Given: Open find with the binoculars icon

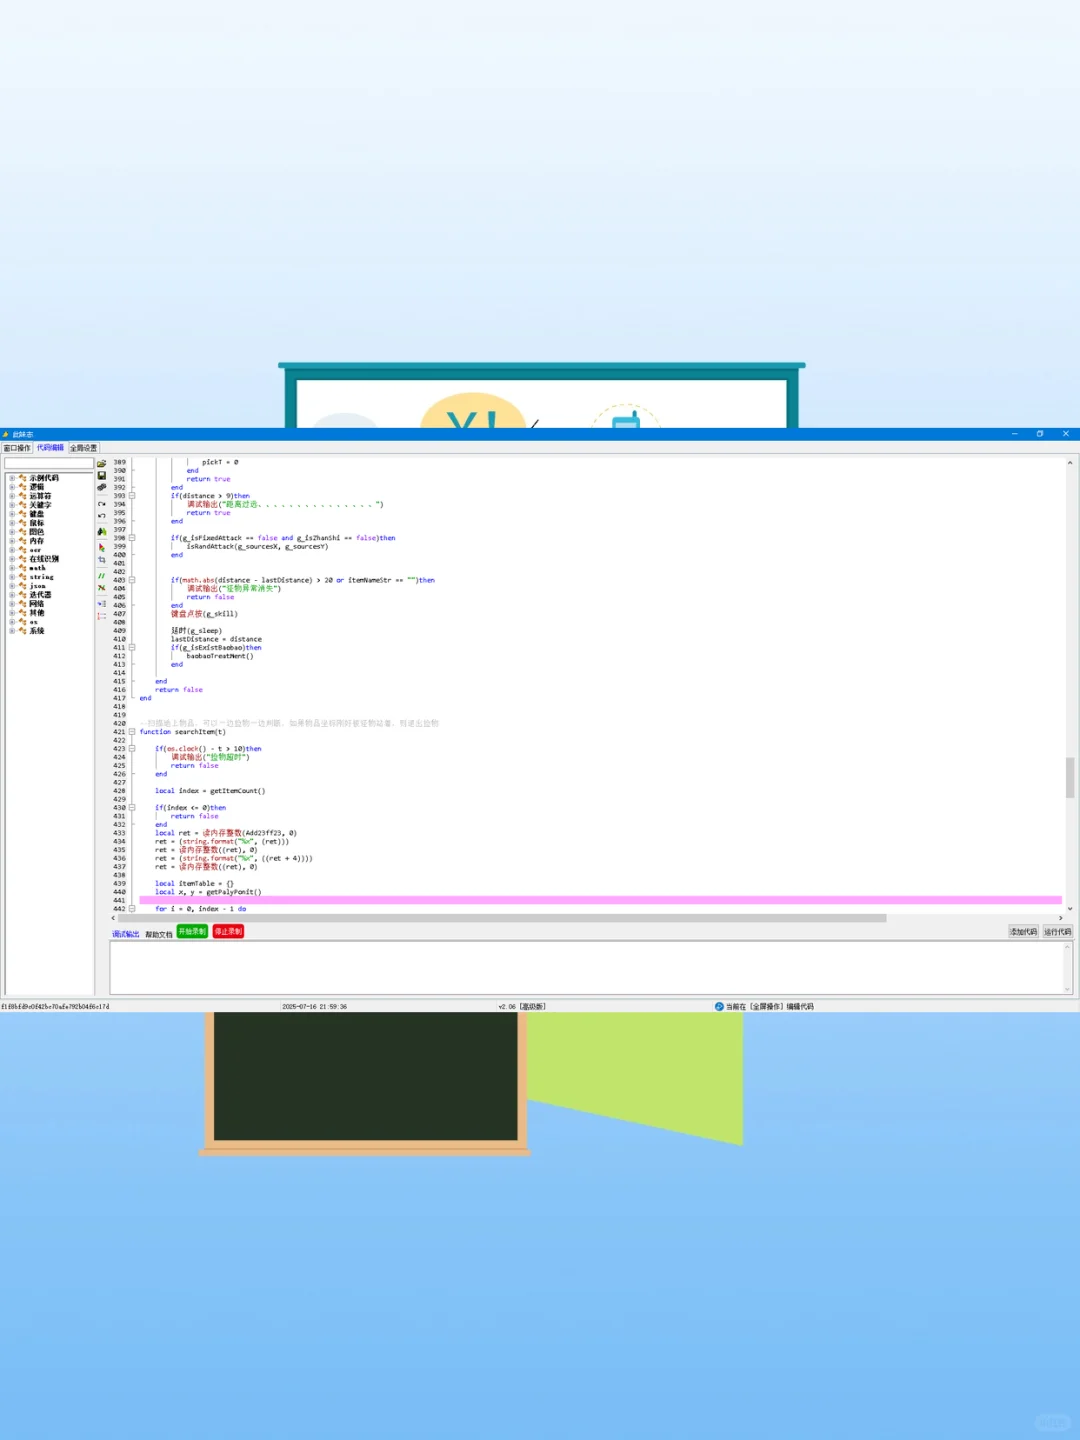Looking at the screenshot, I should [101, 532].
